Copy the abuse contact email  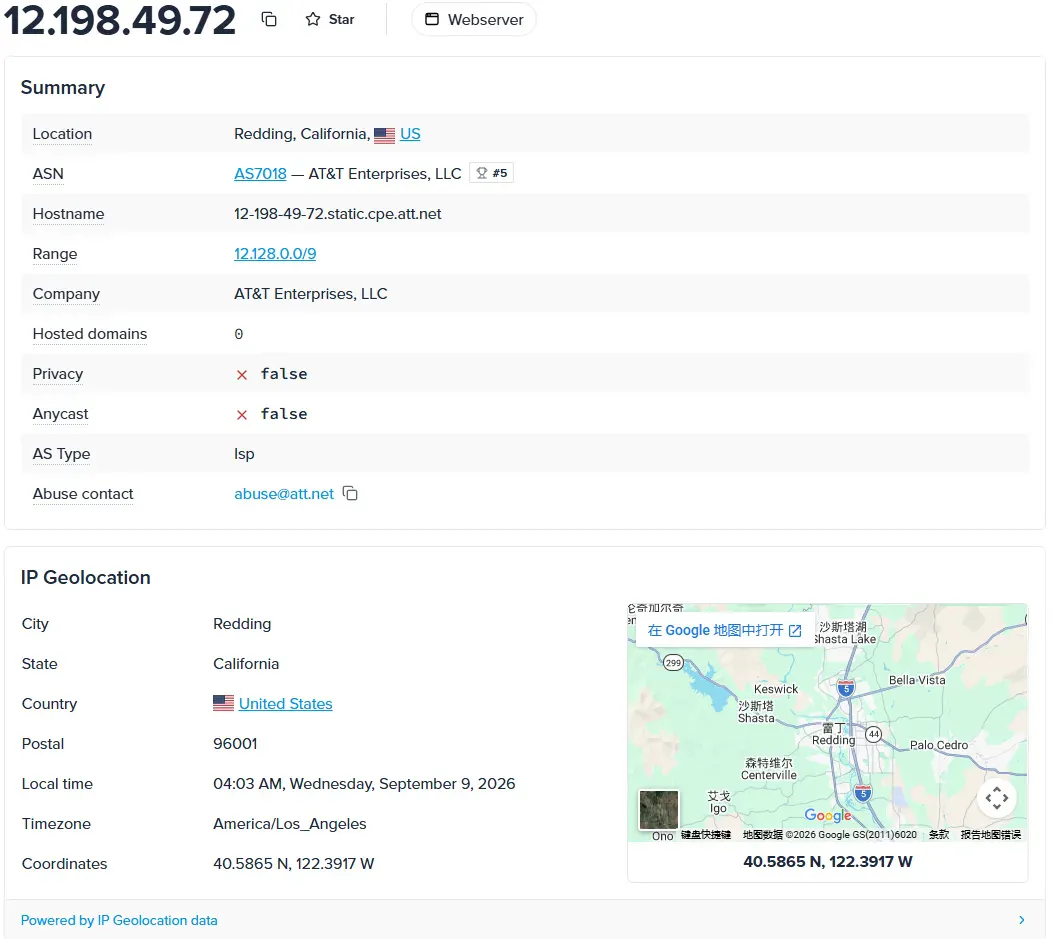click(350, 494)
